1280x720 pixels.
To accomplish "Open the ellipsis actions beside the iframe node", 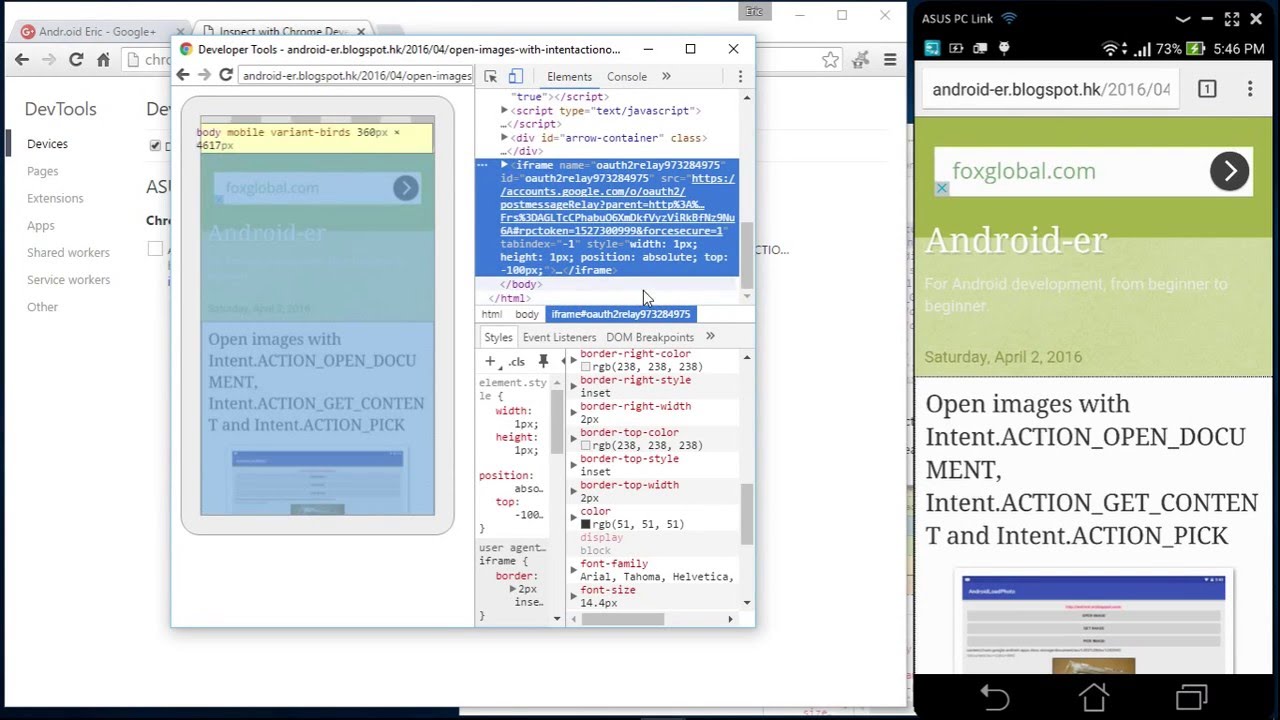I will (x=482, y=165).
